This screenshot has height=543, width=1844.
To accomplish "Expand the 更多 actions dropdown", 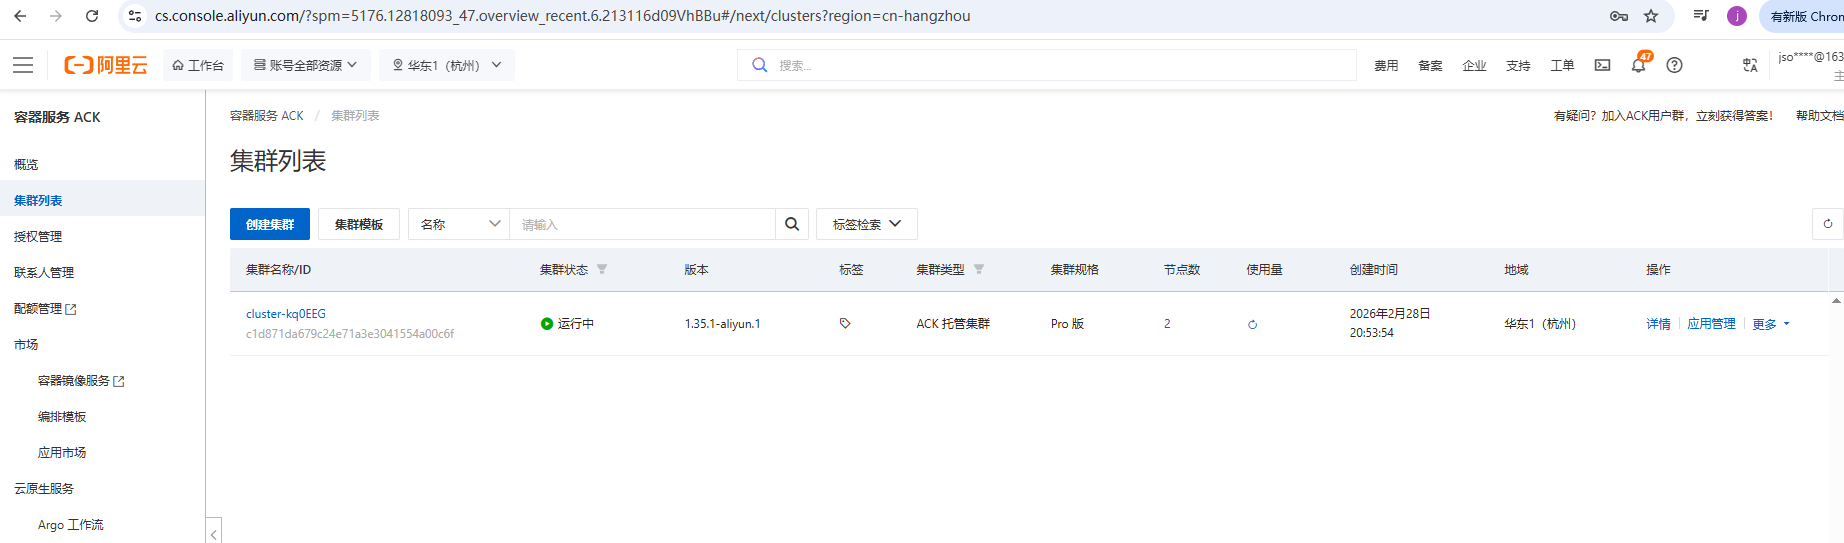I will (1770, 324).
